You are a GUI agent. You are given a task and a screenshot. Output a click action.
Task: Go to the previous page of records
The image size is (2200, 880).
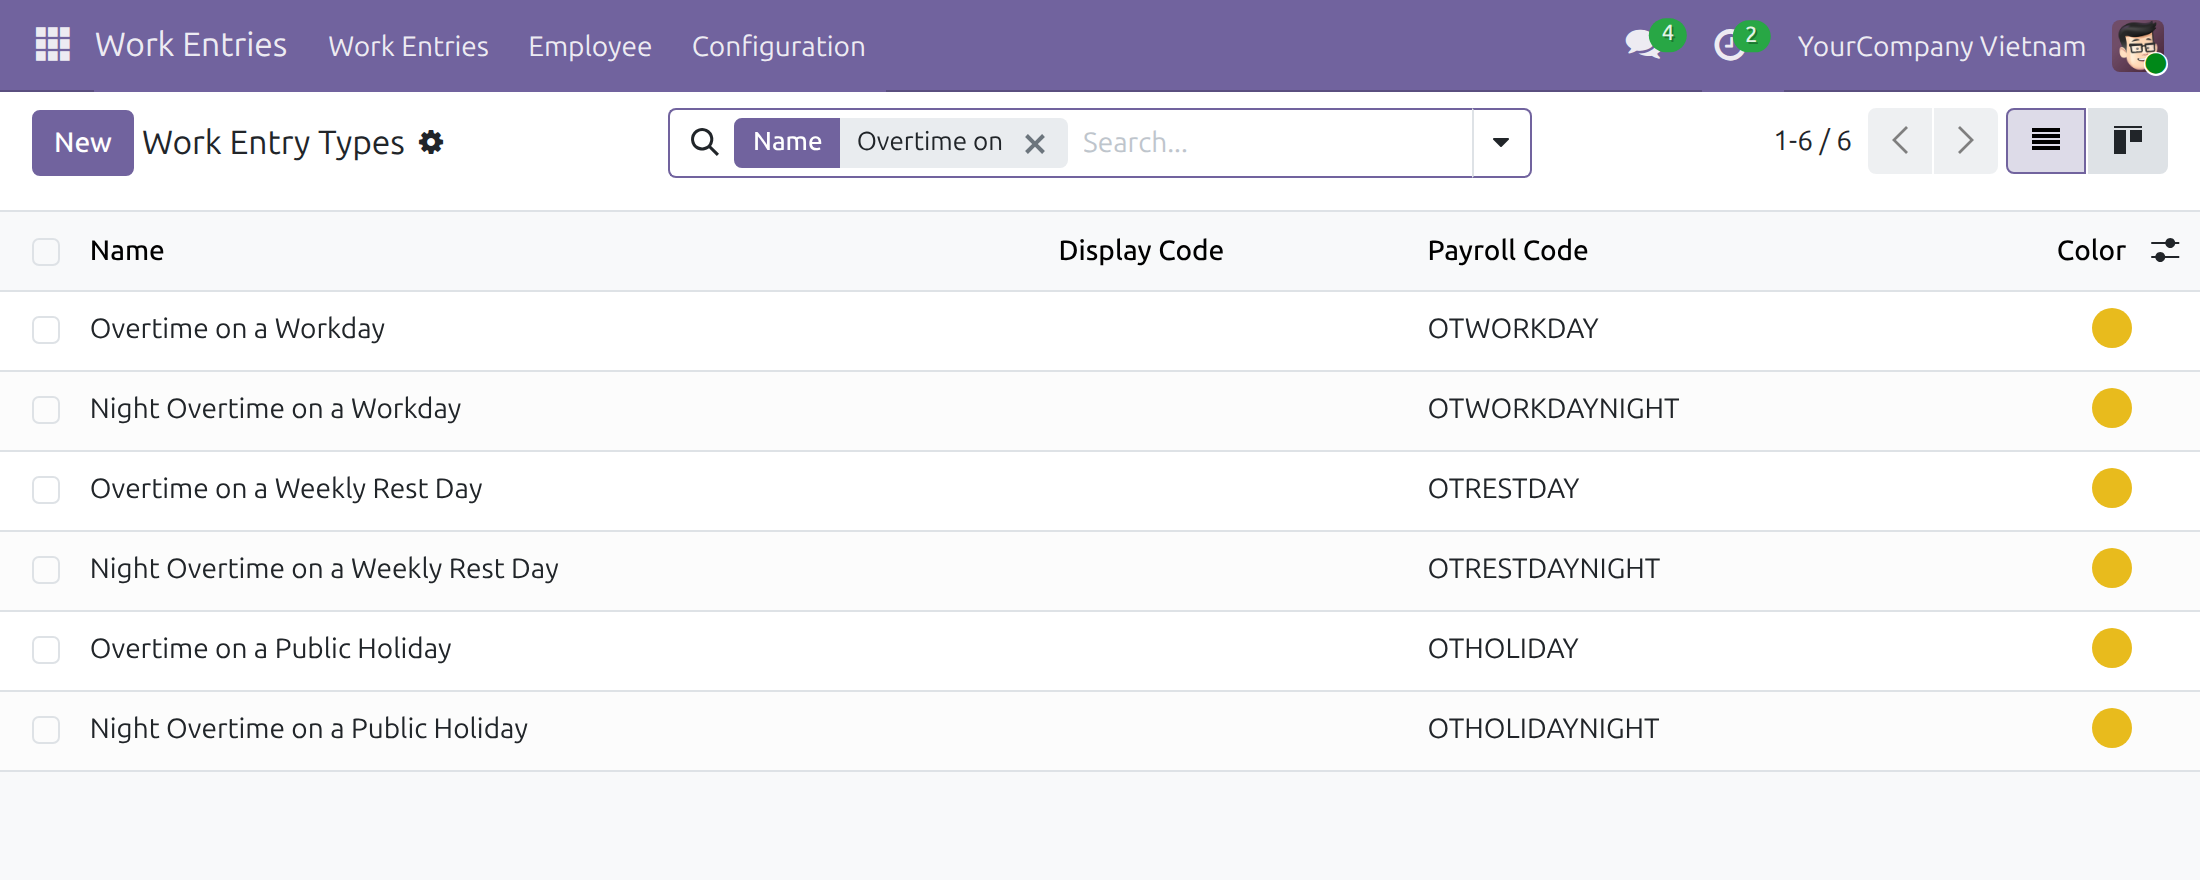click(1900, 141)
